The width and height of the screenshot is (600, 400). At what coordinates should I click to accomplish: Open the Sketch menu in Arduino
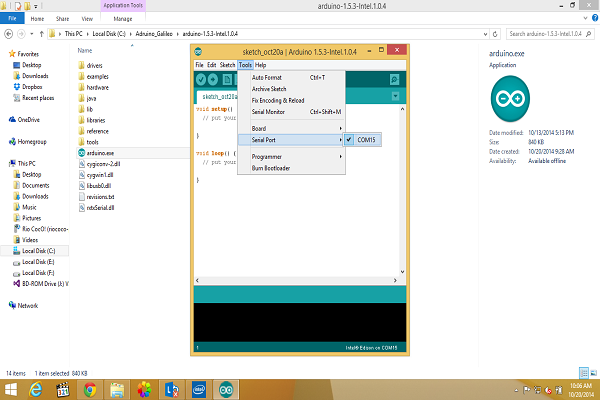[227, 65]
